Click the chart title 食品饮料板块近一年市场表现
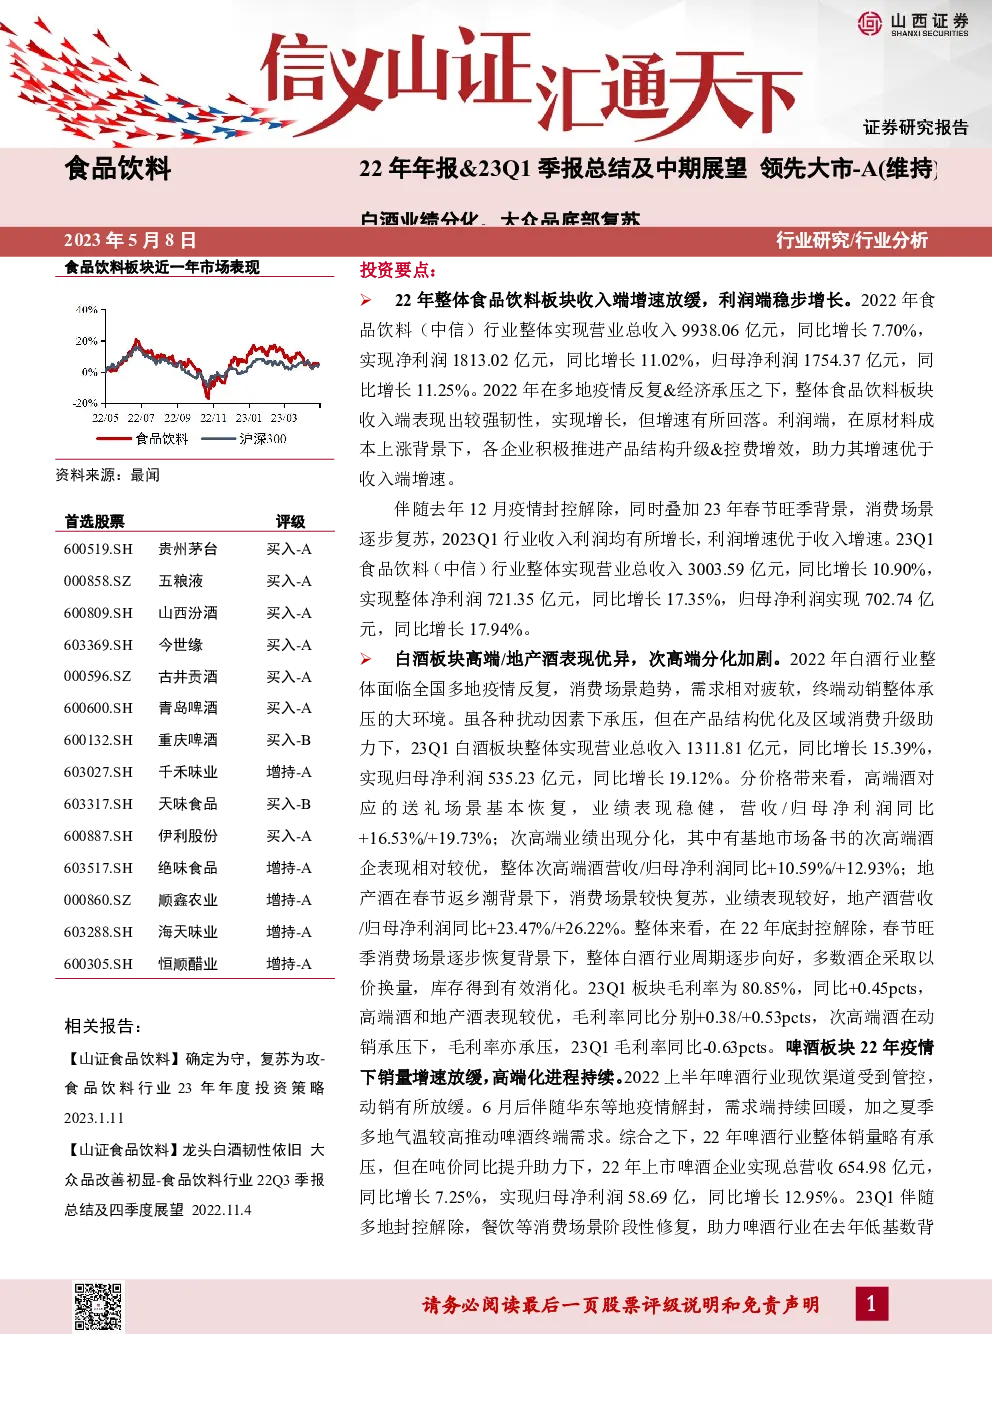The height and width of the screenshot is (1403, 992). tap(161, 267)
